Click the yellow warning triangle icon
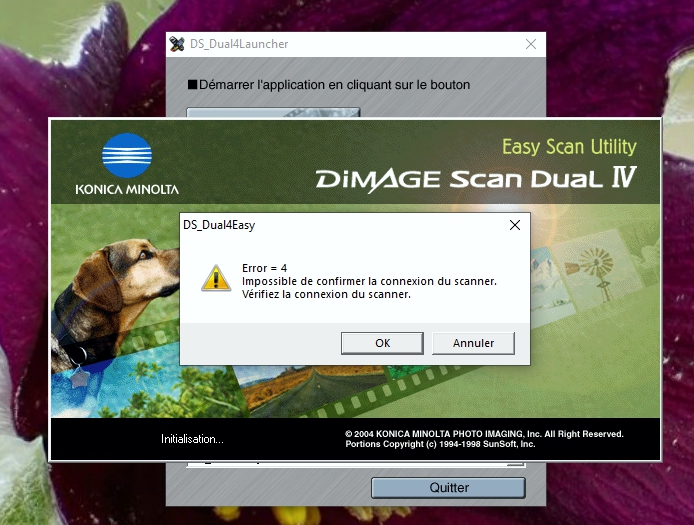Image resolution: width=694 pixels, height=525 pixels. pos(216,278)
